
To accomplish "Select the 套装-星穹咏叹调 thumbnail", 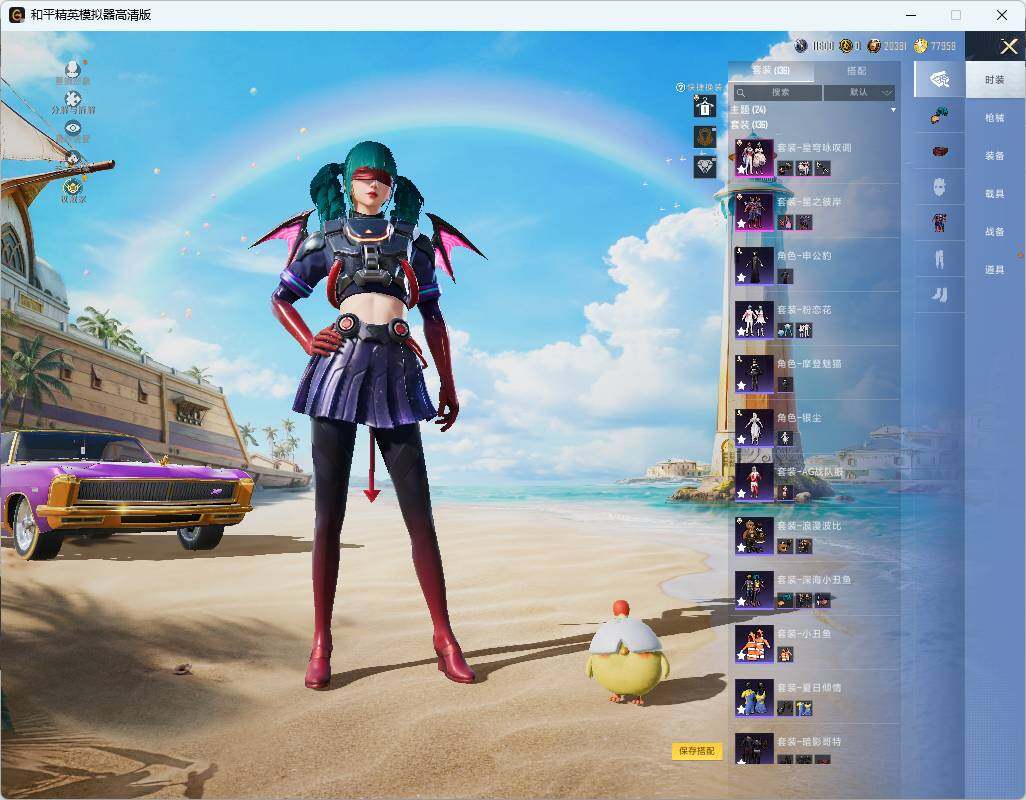I will [x=754, y=158].
